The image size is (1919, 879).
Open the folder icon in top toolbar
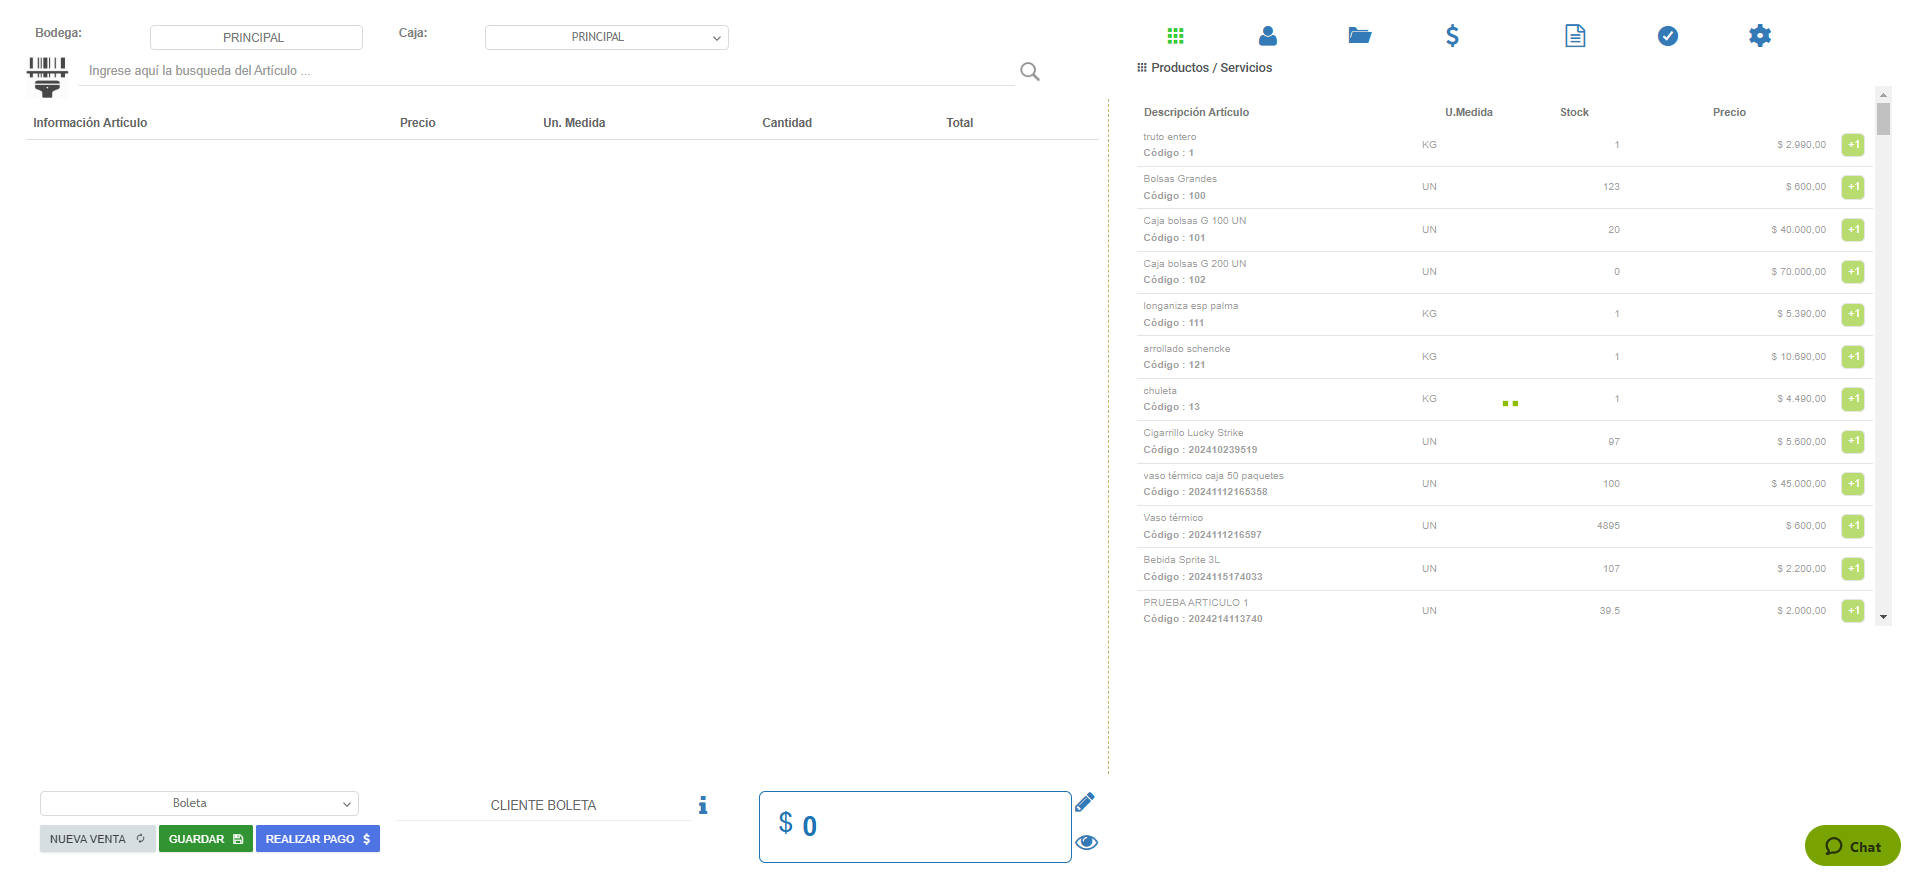(x=1359, y=36)
